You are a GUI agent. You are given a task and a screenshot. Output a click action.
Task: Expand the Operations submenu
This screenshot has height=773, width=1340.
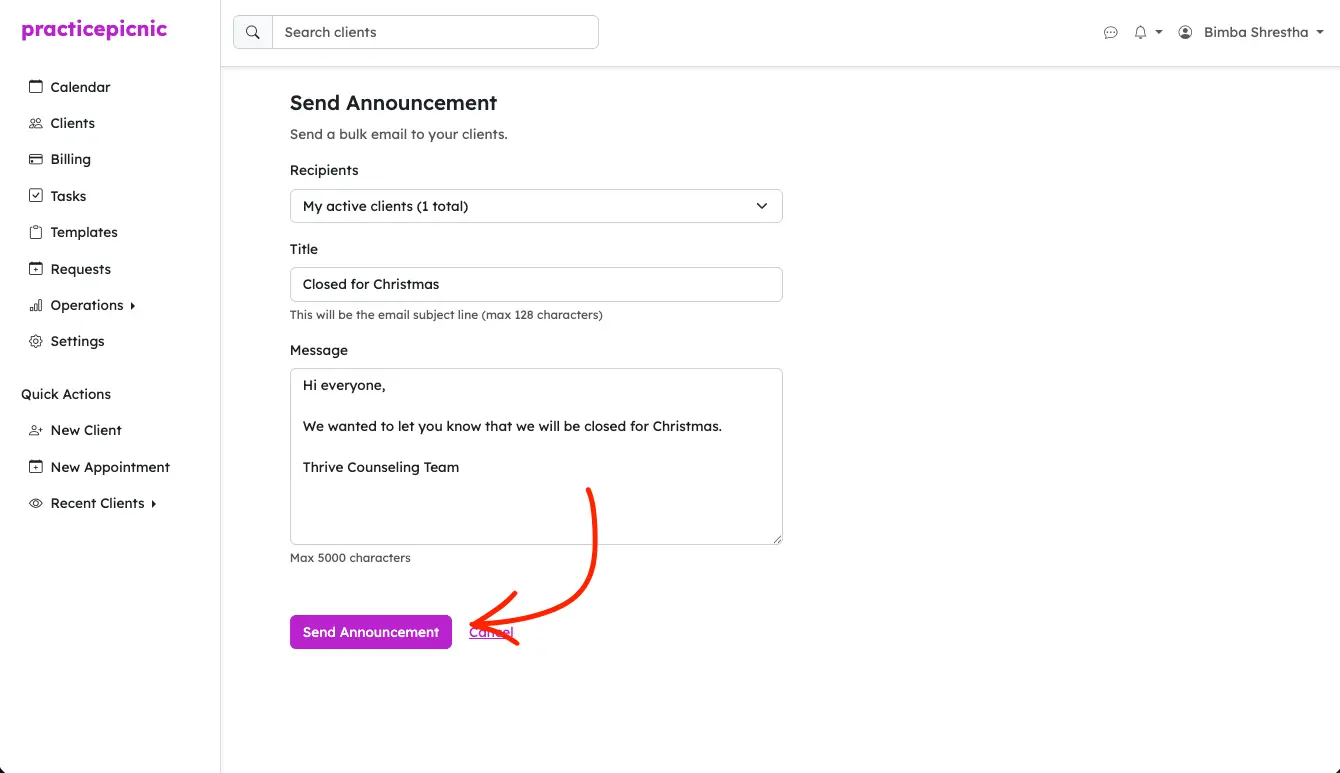(x=87, y=305)
